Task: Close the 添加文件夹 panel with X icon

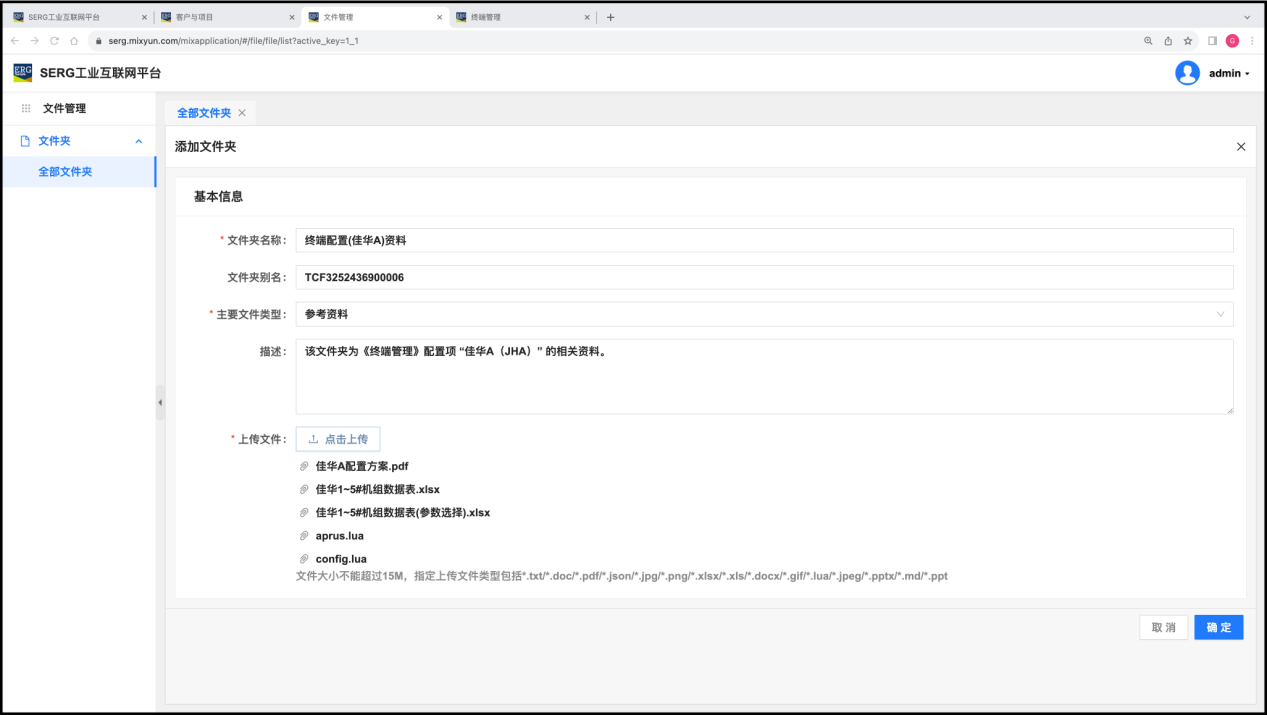Action: (x=1241, y=147)
